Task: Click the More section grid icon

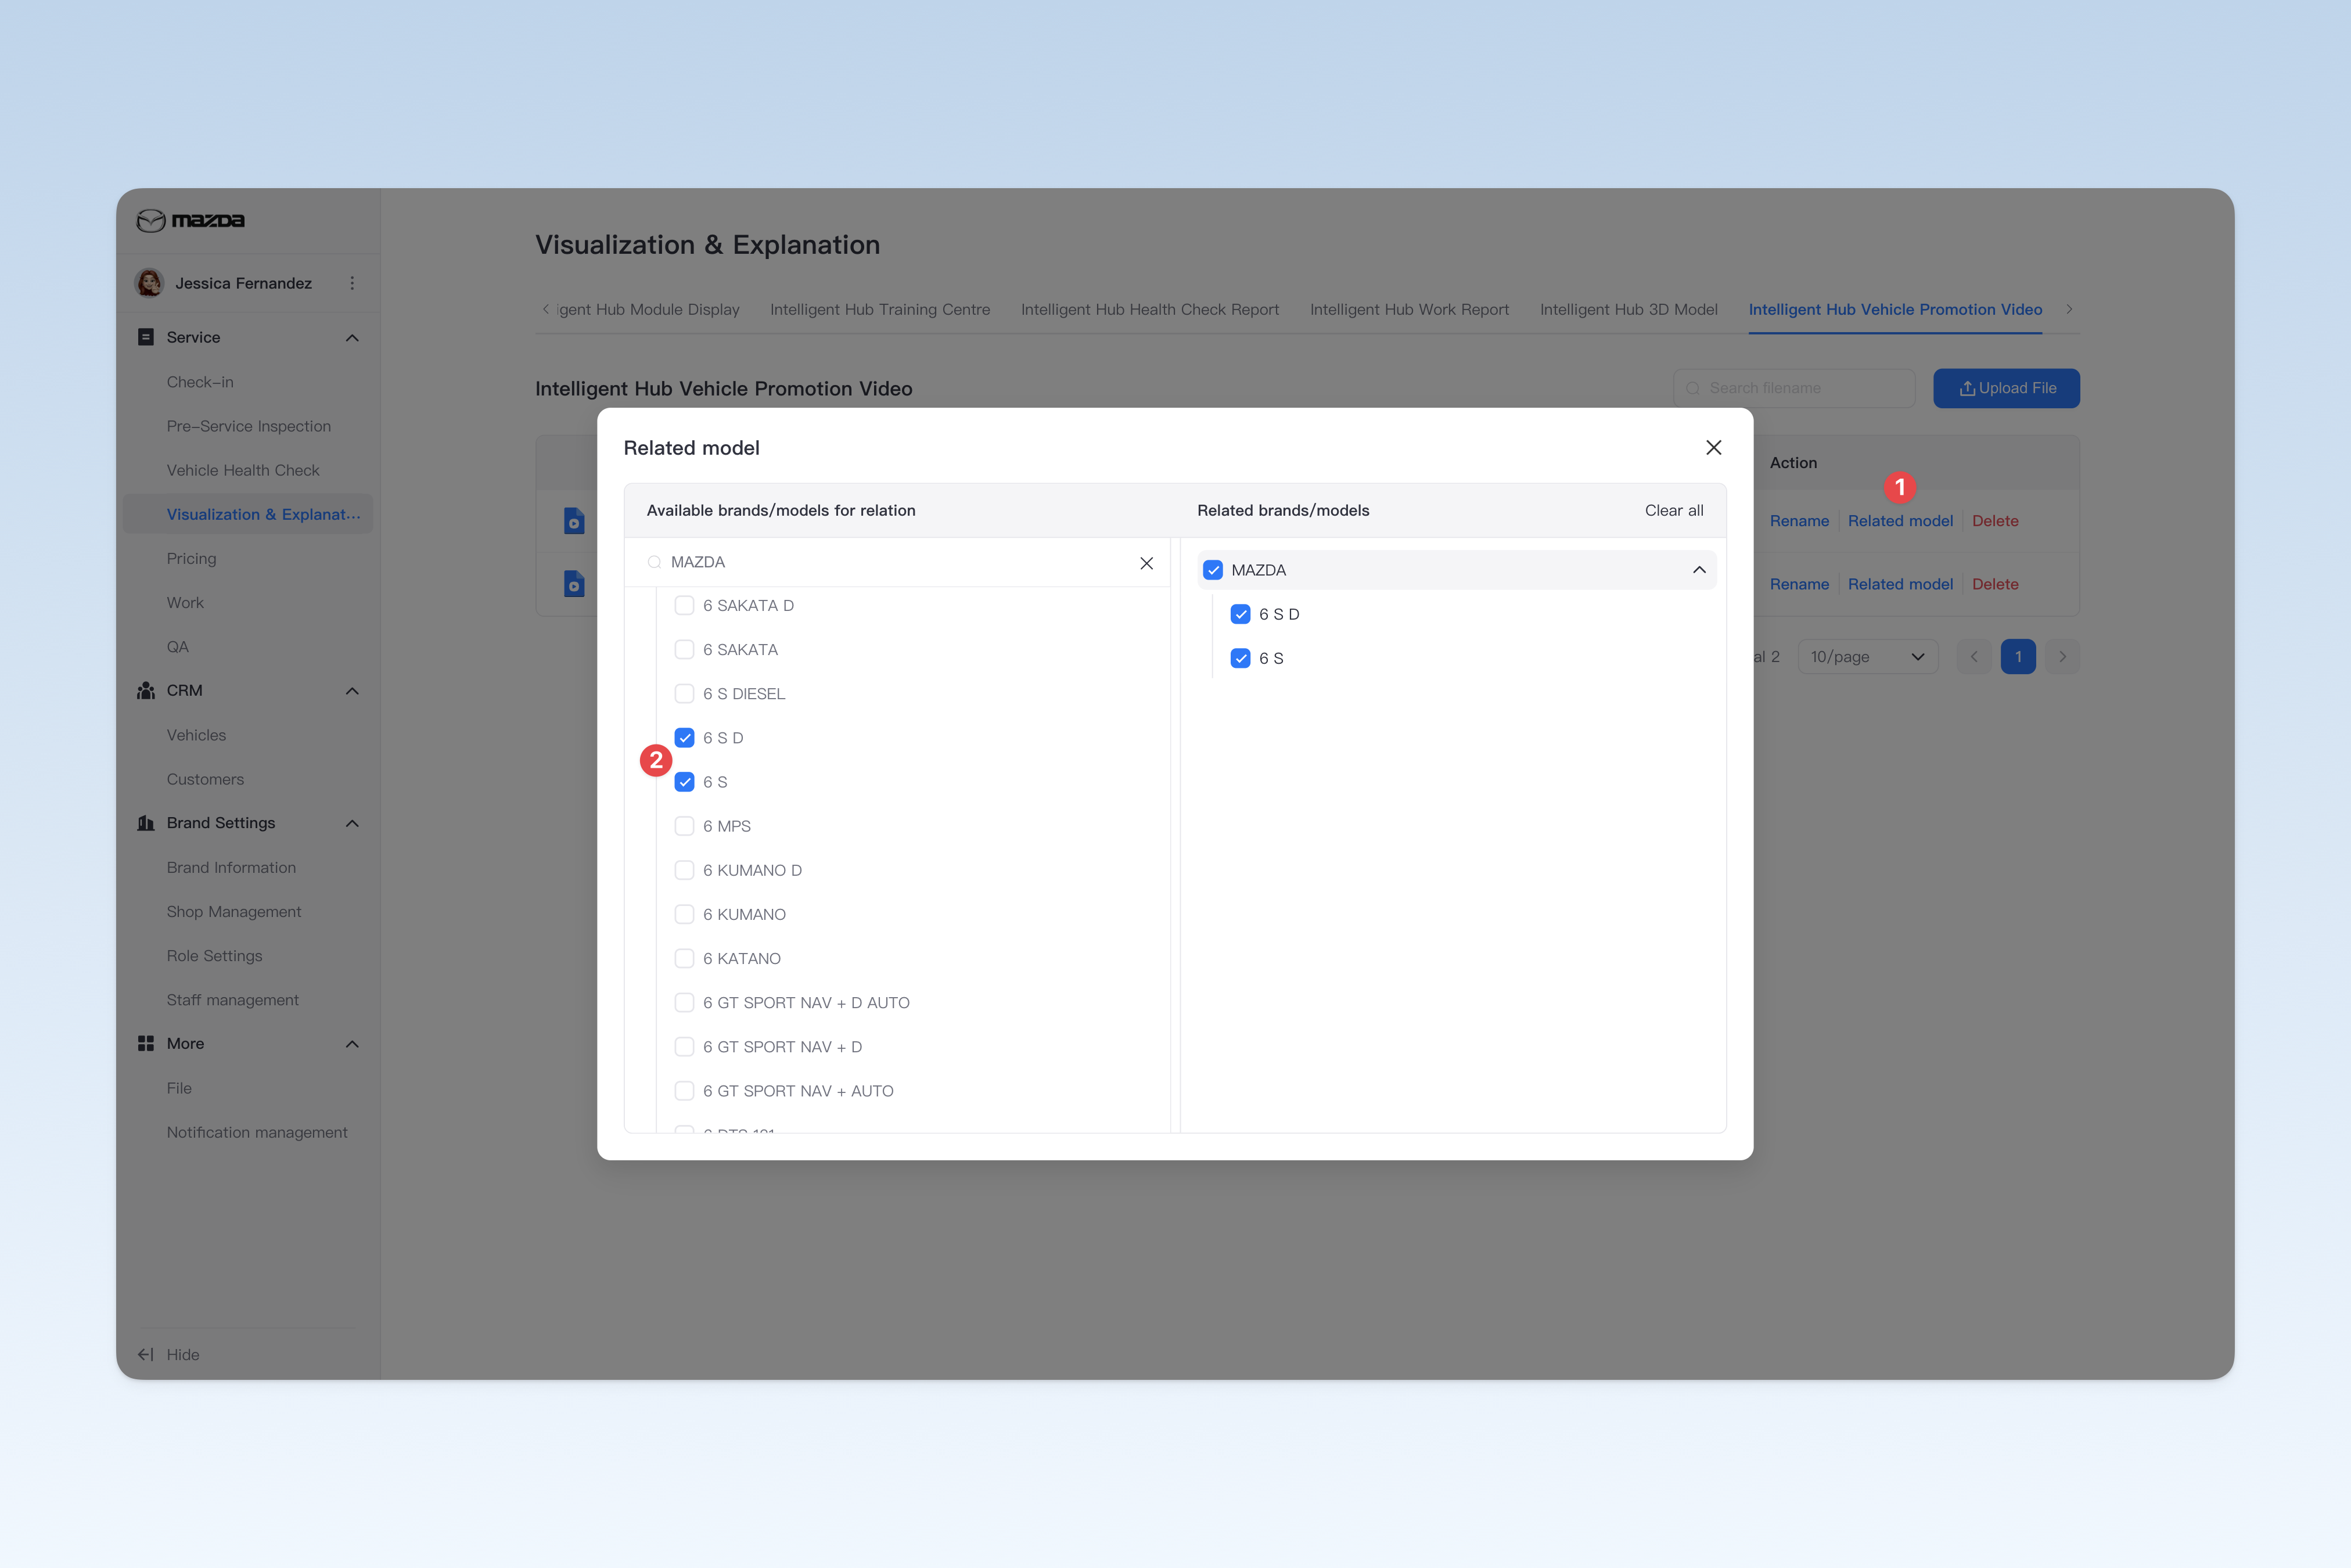Action: [146, 1043]
